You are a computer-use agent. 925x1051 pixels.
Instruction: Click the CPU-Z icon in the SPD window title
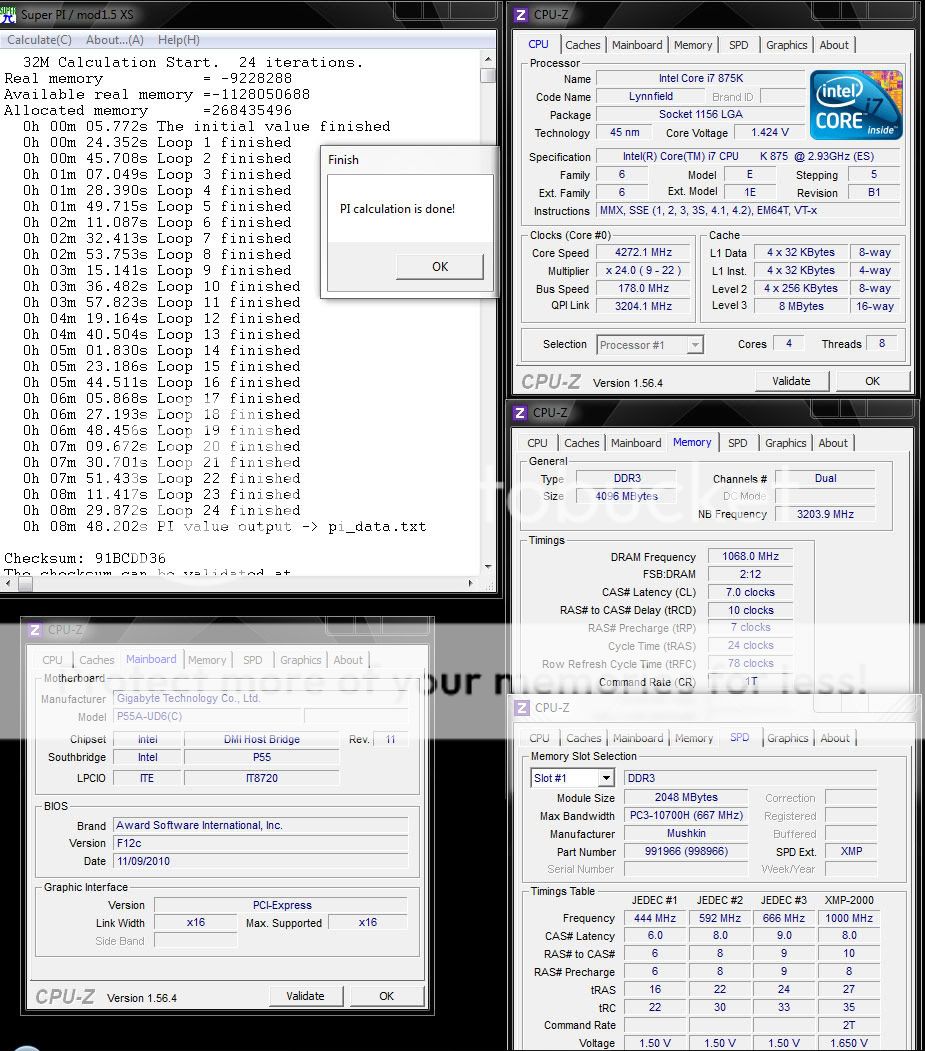(521, 708)
